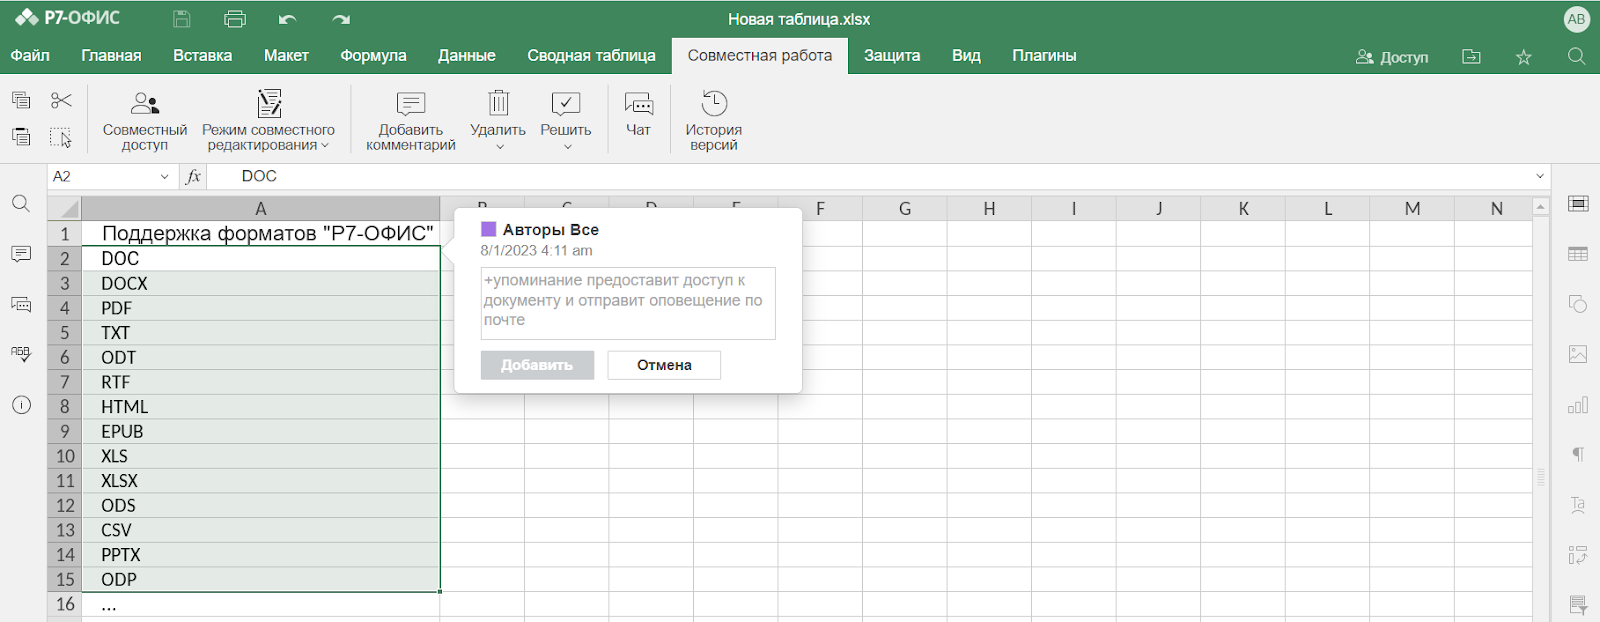
Task: Click the Print icon in title bar
Action: click(235, 18)
